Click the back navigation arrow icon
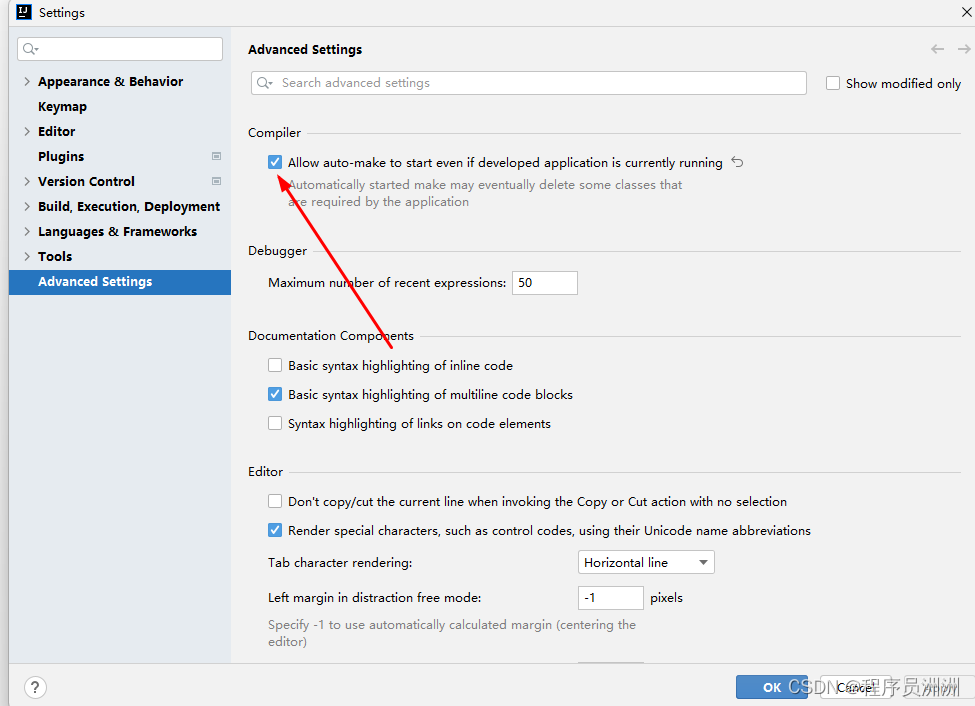975x706 pixels. point(937,49)
